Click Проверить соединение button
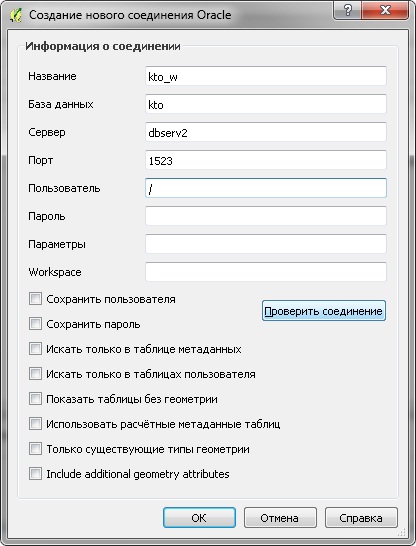 coord(324,311)
